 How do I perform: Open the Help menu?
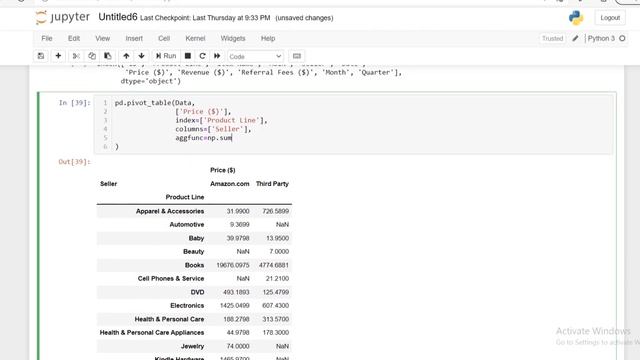(x=268, y=38)
